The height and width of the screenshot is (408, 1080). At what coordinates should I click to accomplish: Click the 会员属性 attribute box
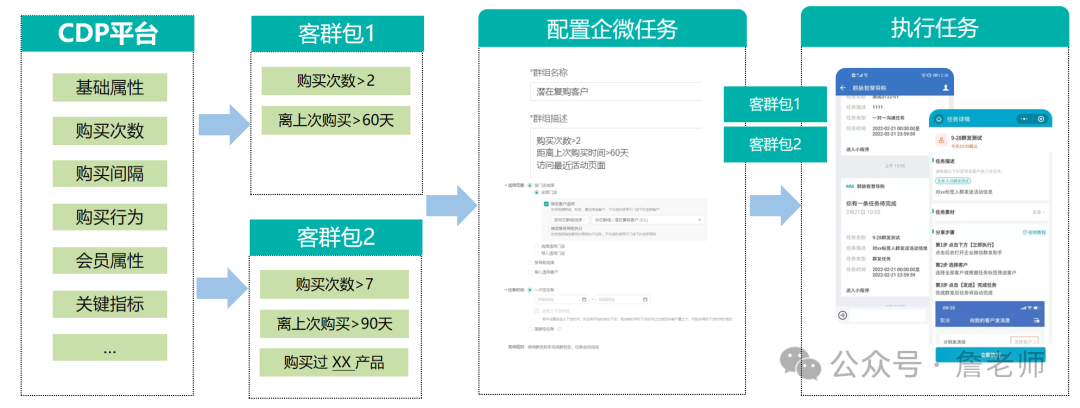(x=110, y=261)
